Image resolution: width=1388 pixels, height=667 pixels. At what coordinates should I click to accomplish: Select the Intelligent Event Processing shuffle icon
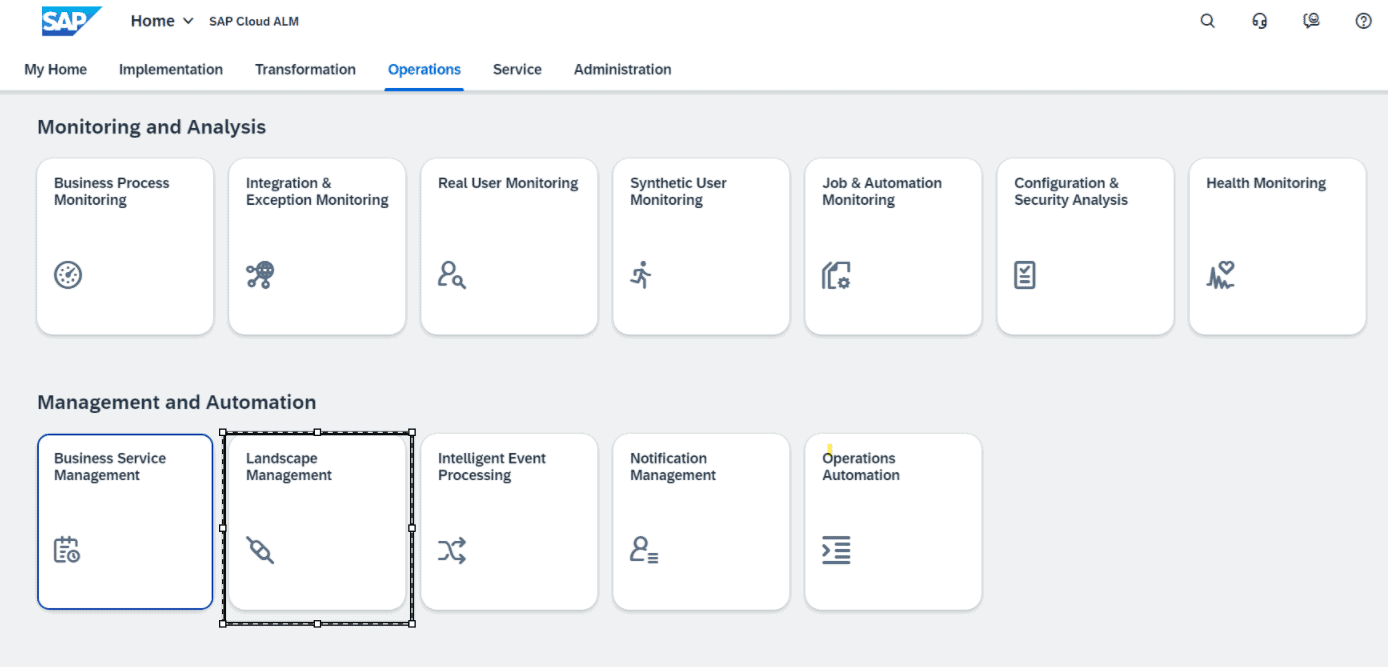pos(452,549)
